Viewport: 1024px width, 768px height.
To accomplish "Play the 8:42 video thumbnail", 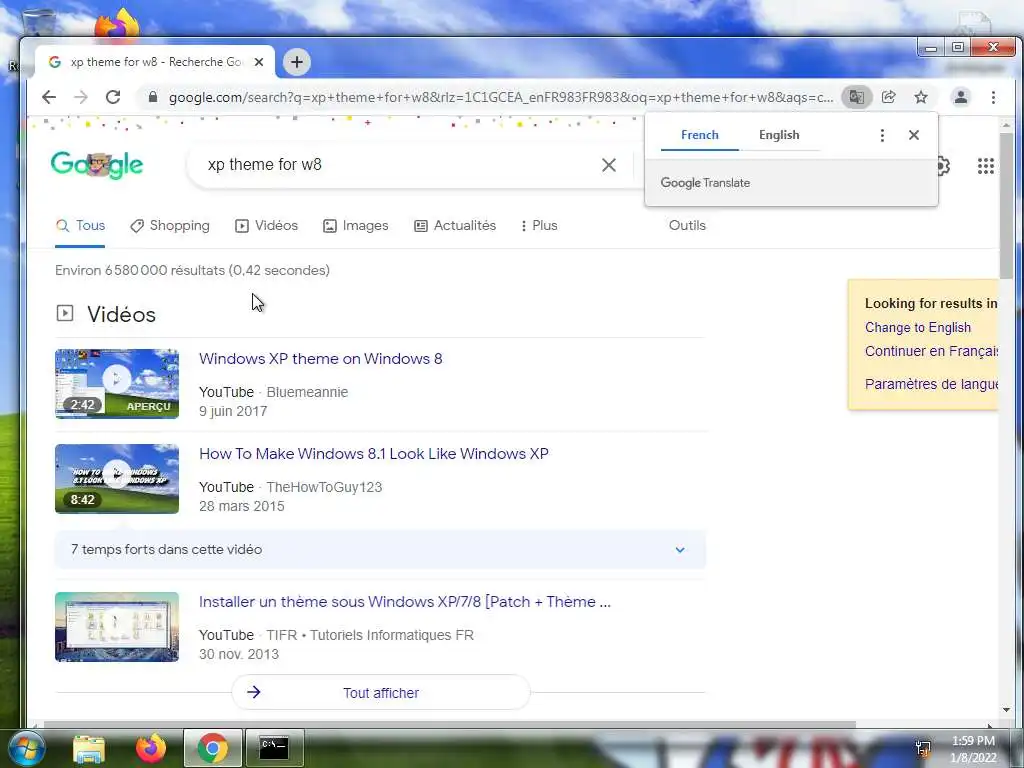I will [x=117, y=479].
